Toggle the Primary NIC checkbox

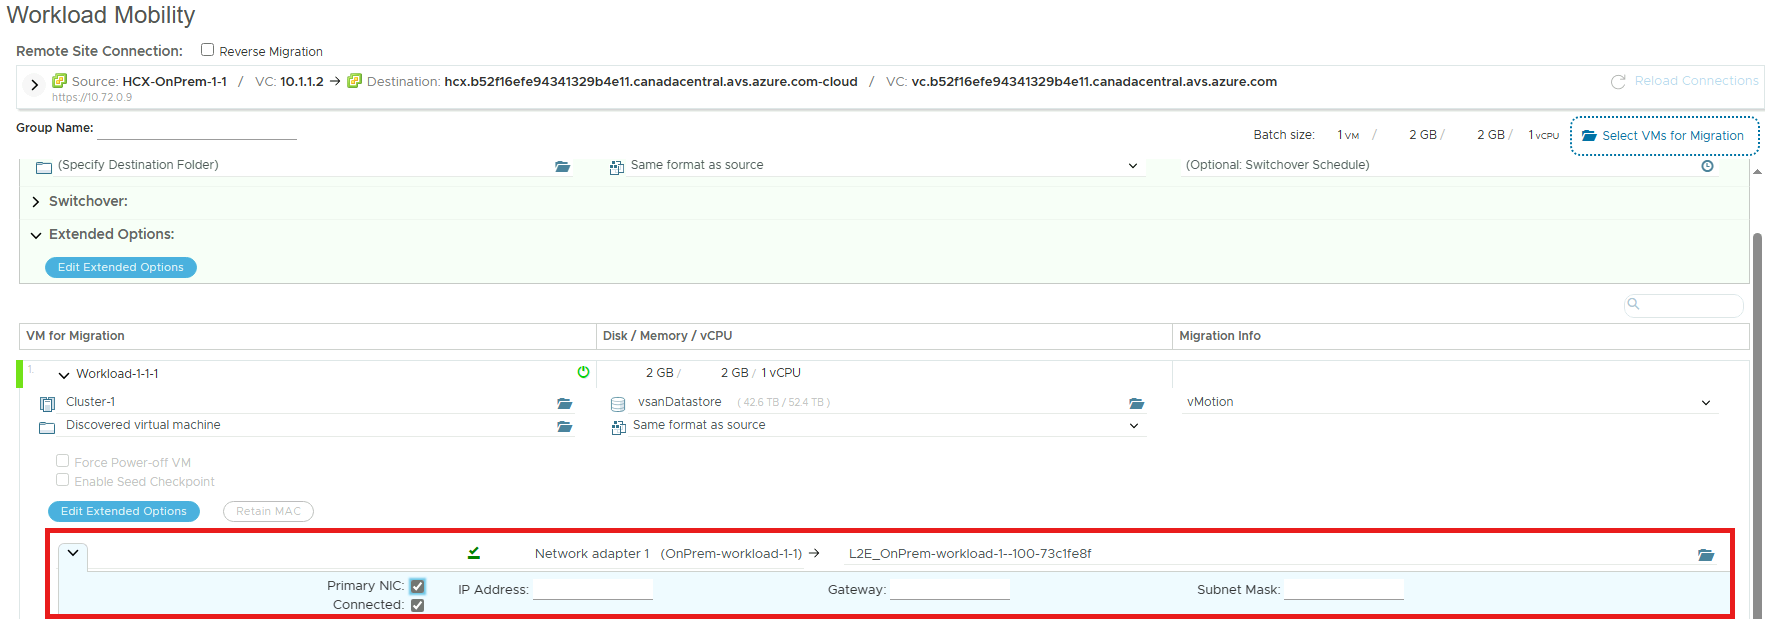point(417,586)
